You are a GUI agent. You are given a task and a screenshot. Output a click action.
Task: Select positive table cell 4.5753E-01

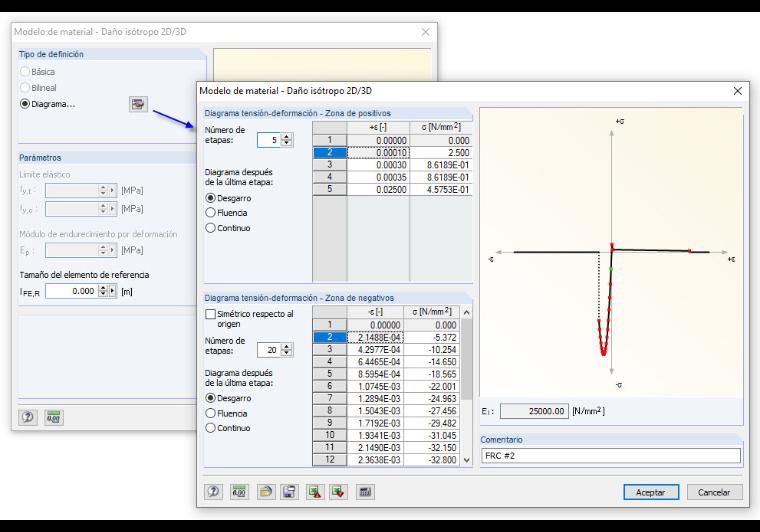pos(441,189)
